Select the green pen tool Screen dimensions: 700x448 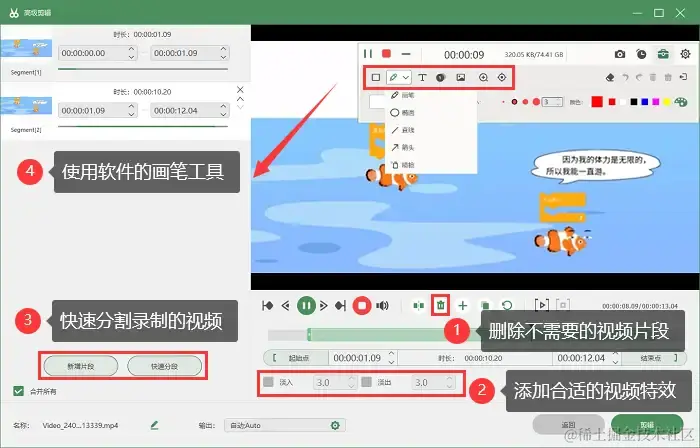pos(393,78)
